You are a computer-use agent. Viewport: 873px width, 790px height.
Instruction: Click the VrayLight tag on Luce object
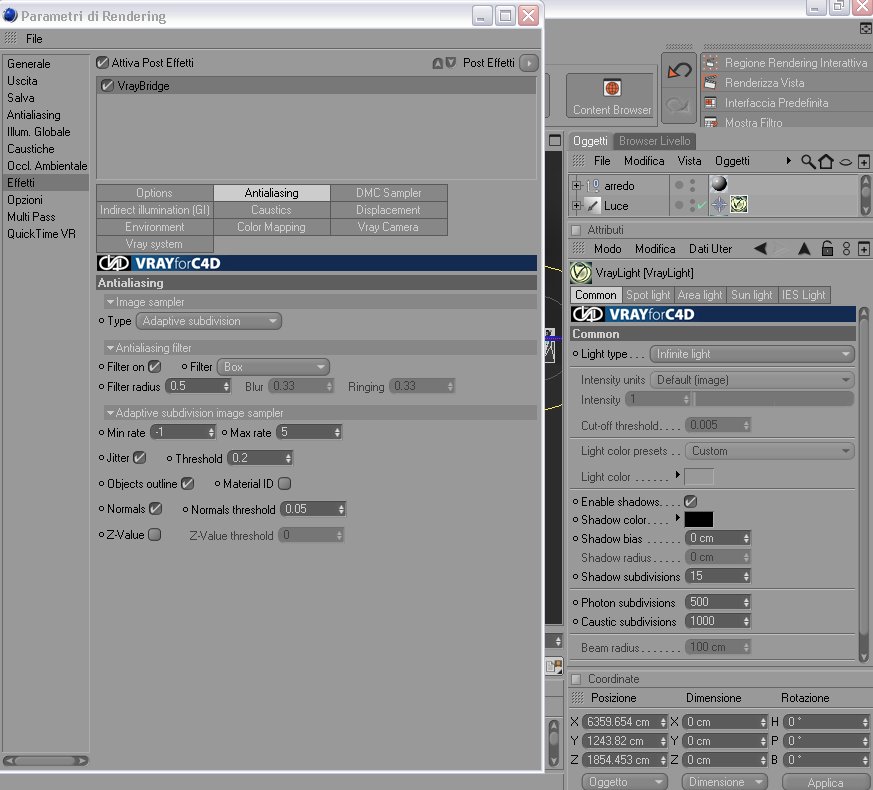pyautogui.click(x=739, y=204)
